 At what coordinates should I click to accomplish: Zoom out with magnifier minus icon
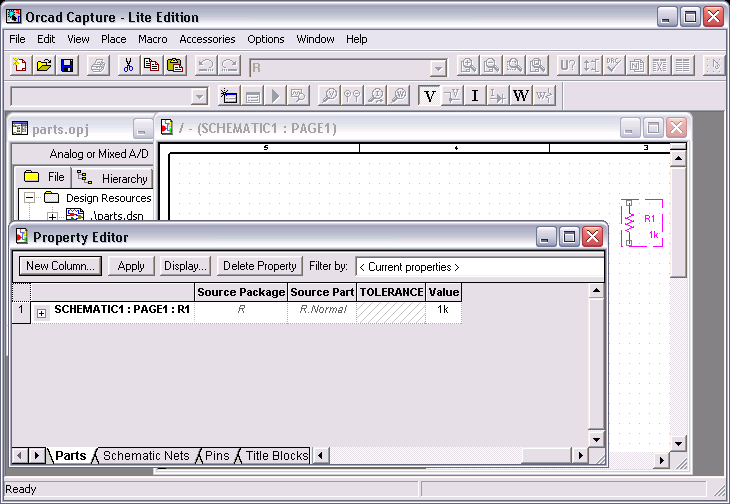coord(491,66)
